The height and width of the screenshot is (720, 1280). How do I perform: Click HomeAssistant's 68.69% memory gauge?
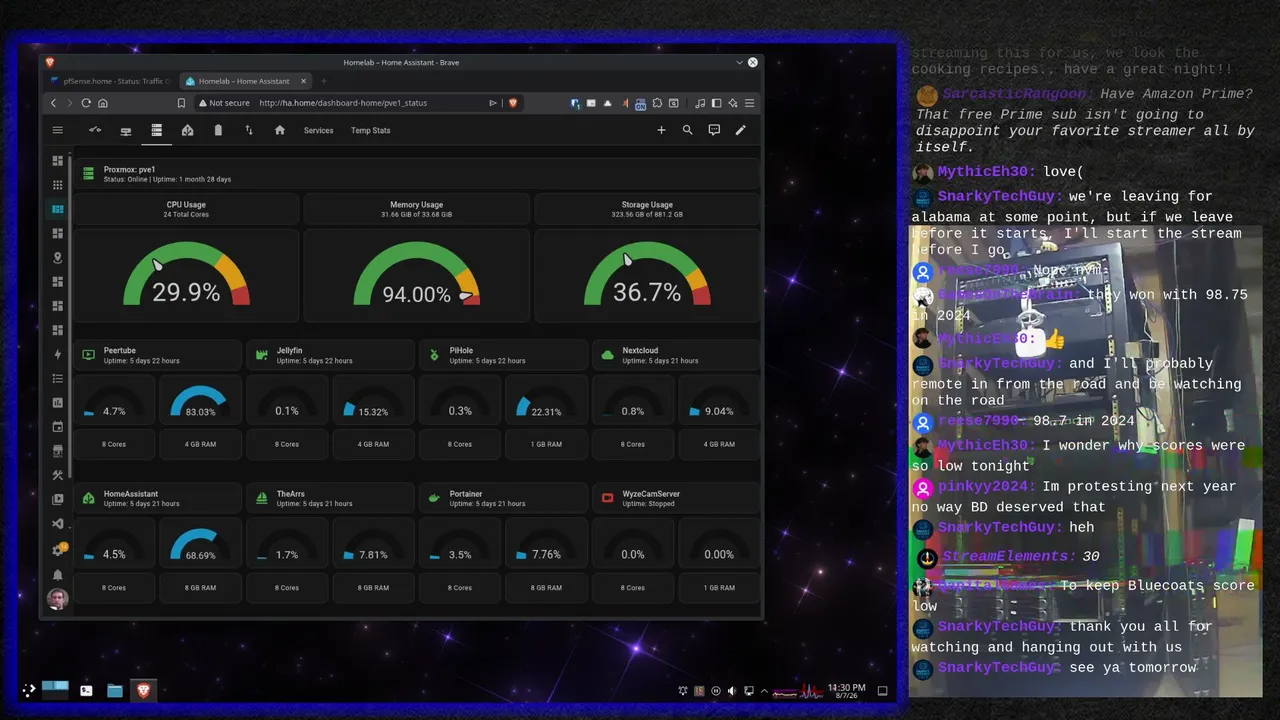tap(200, 544)
